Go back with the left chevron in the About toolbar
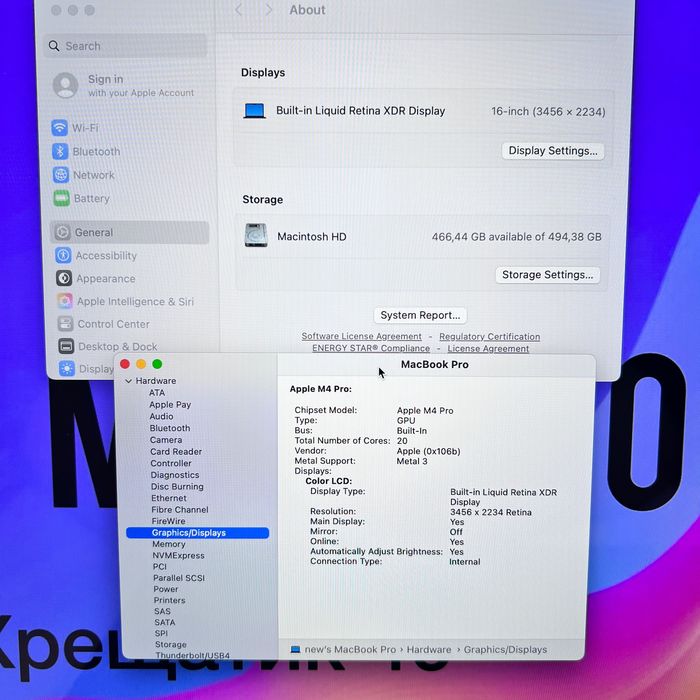700x700 pixels. pyautogui.click(x=239, y=10)
